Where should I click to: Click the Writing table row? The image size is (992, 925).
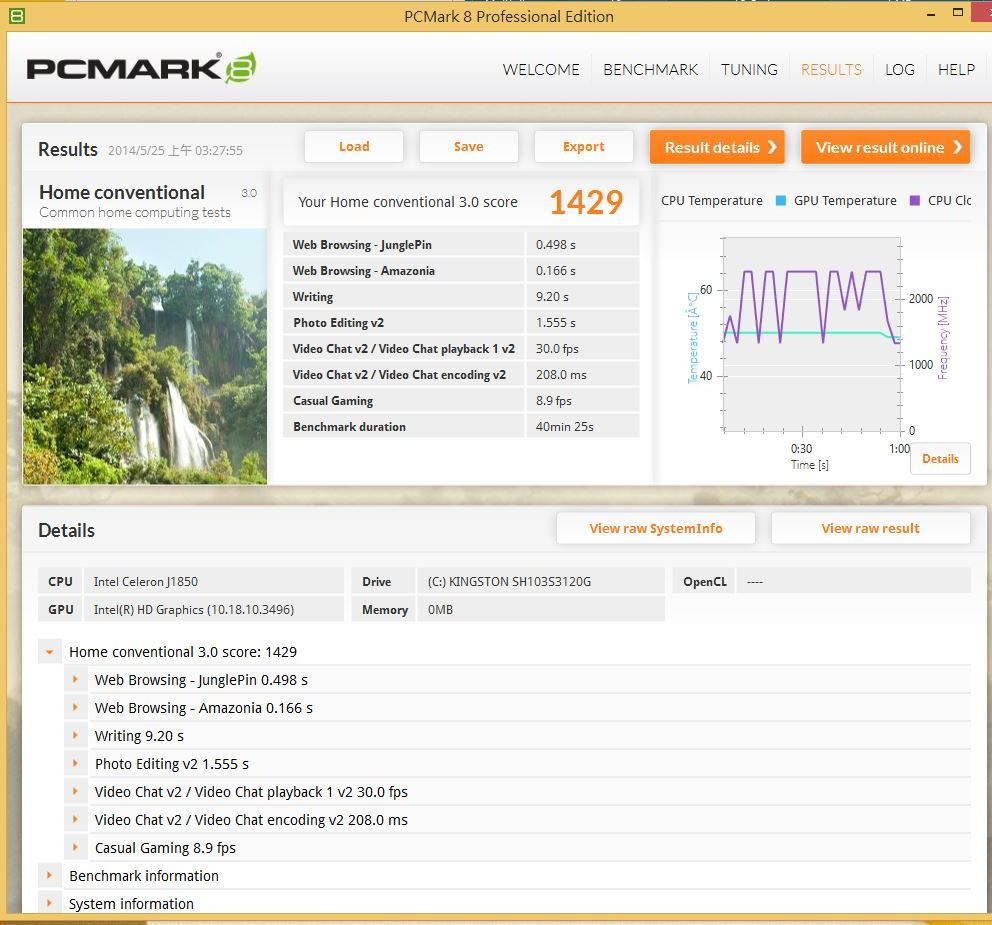pyautogui.click(x=461, y=296)
